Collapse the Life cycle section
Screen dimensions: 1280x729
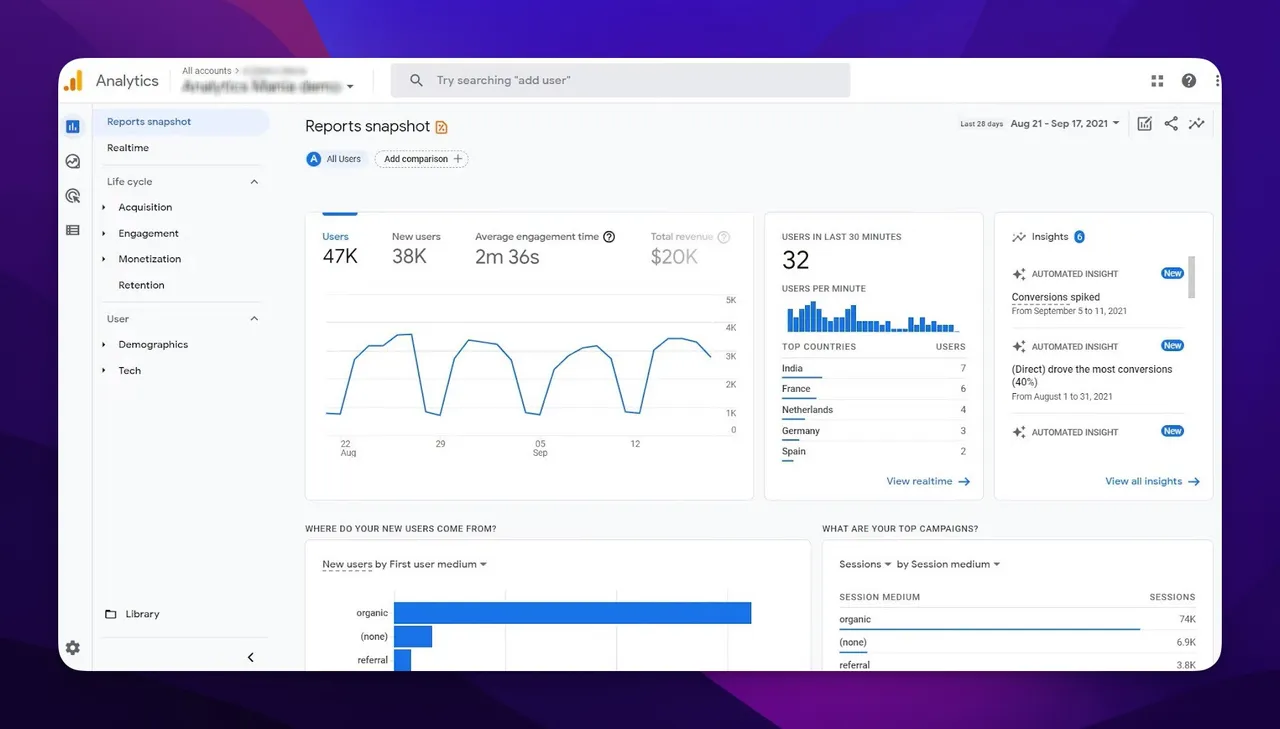pyautogui.click(x=254, y=182)
